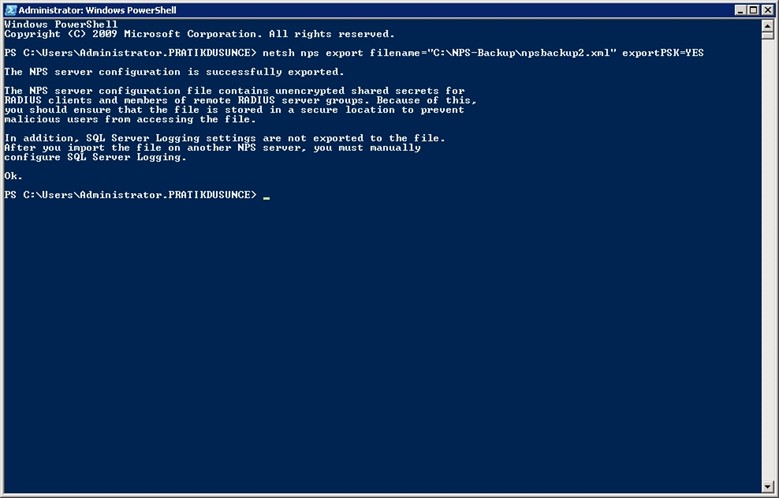Image resolution: width=779 pixels, height=498 pixels.
Task: Click the scrollbar down arrow
Action: [768, 487]
